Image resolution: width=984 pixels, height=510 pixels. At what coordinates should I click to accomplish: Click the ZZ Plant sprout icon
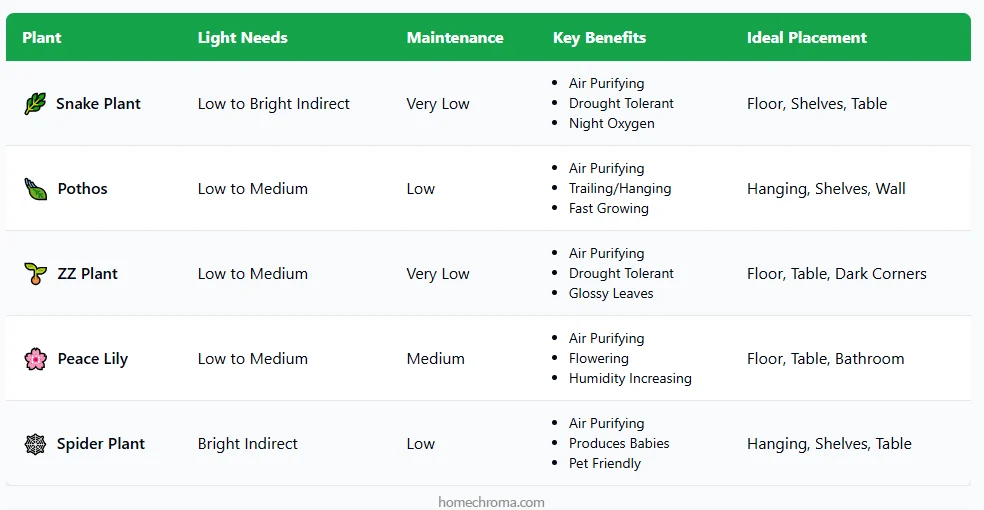pyautogui.click(x=35, y=274)
